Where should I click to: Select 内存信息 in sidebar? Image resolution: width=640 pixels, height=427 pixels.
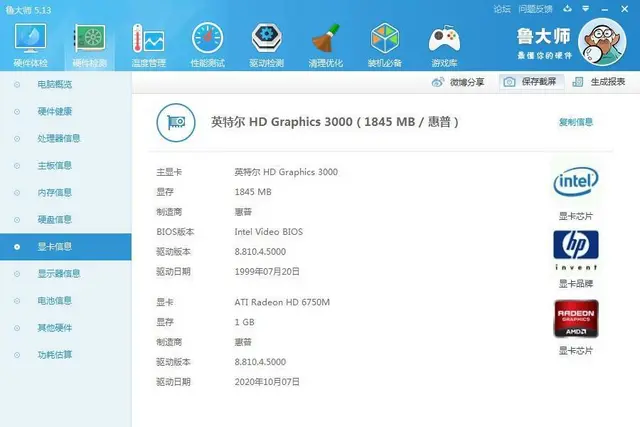point(66,192)
